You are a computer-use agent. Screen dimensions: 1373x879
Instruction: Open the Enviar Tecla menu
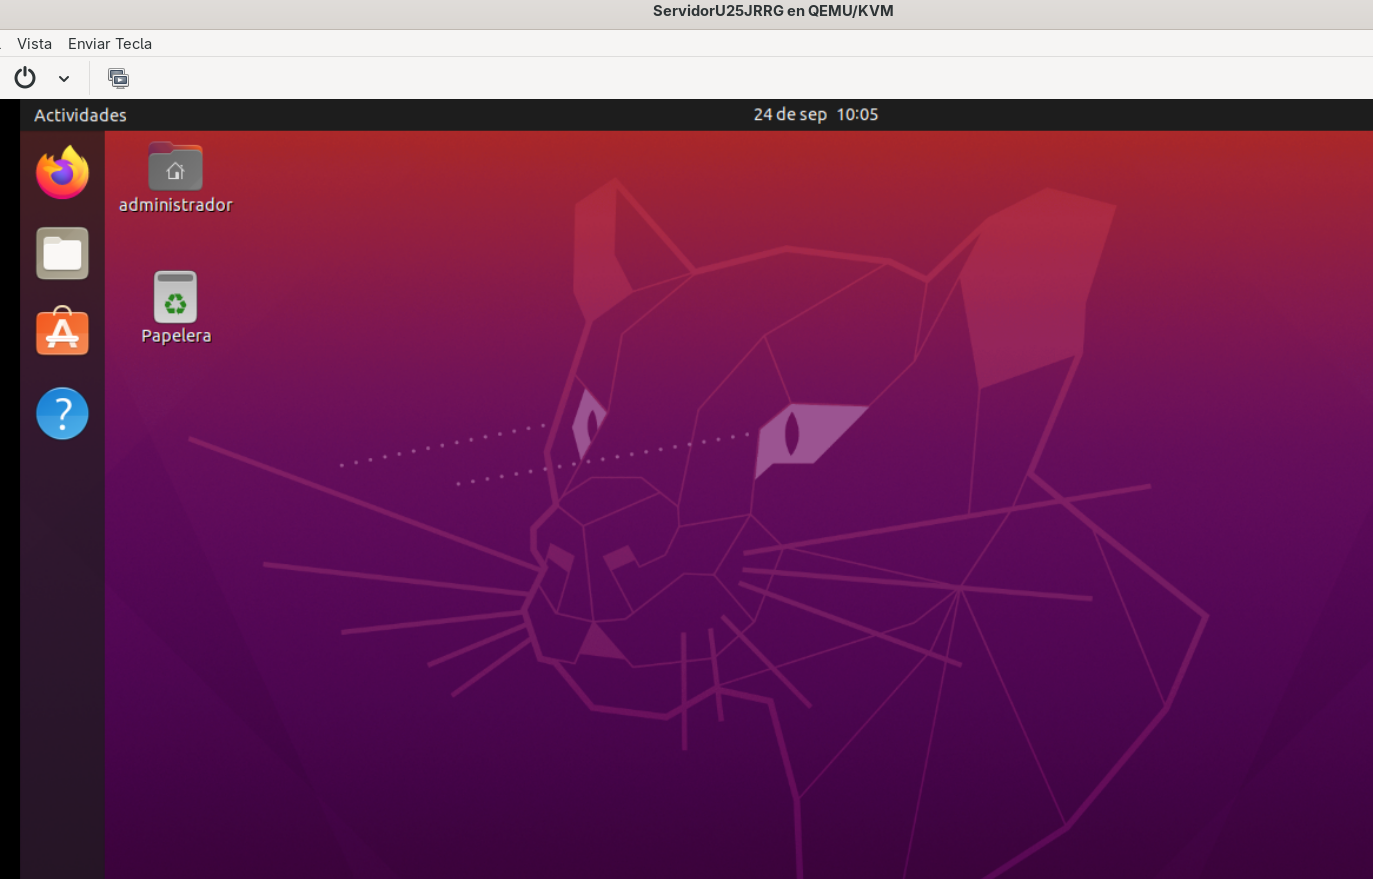pos(110,44)
